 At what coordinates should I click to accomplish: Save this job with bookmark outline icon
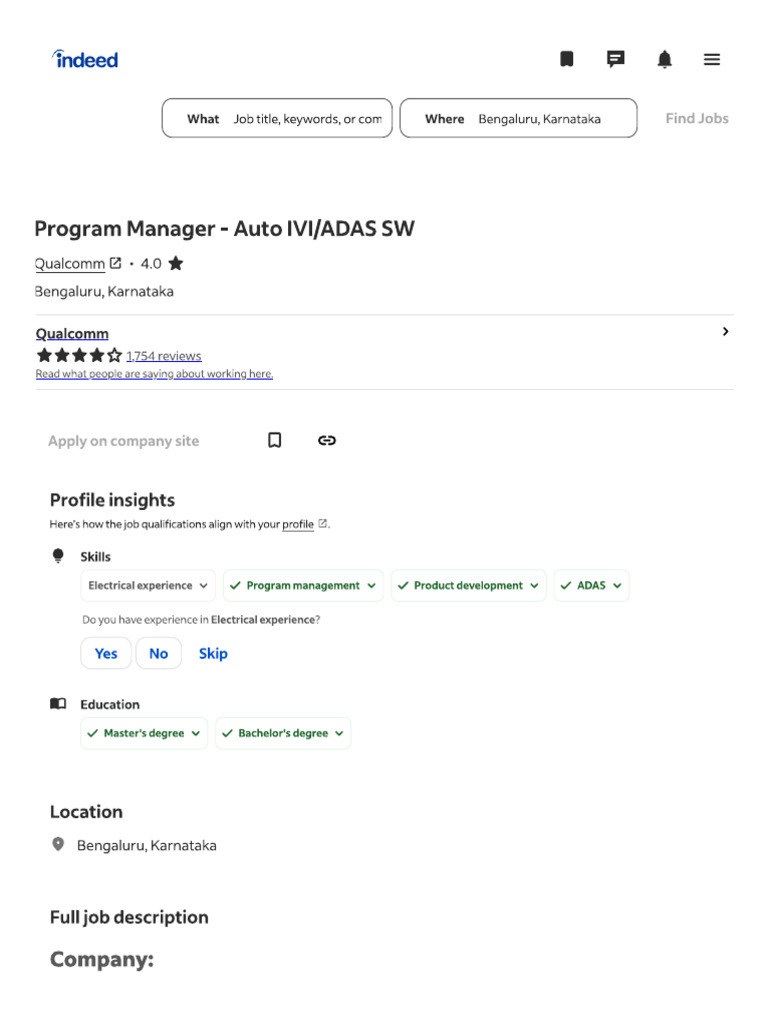[x=275, y=440]
